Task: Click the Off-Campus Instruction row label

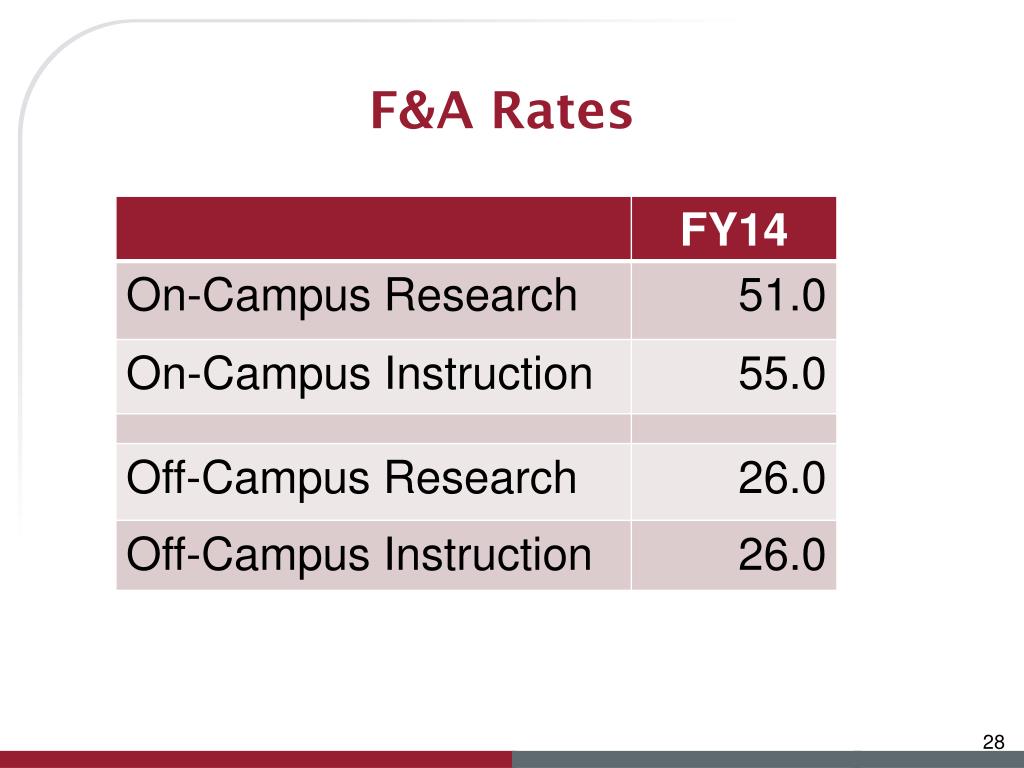Action: pos(359,555)
